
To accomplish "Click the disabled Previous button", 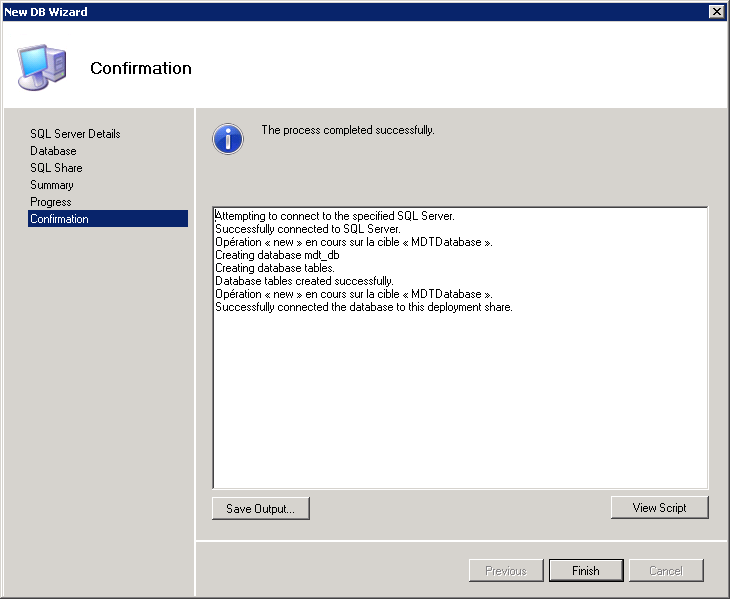I will click(506, 571).
